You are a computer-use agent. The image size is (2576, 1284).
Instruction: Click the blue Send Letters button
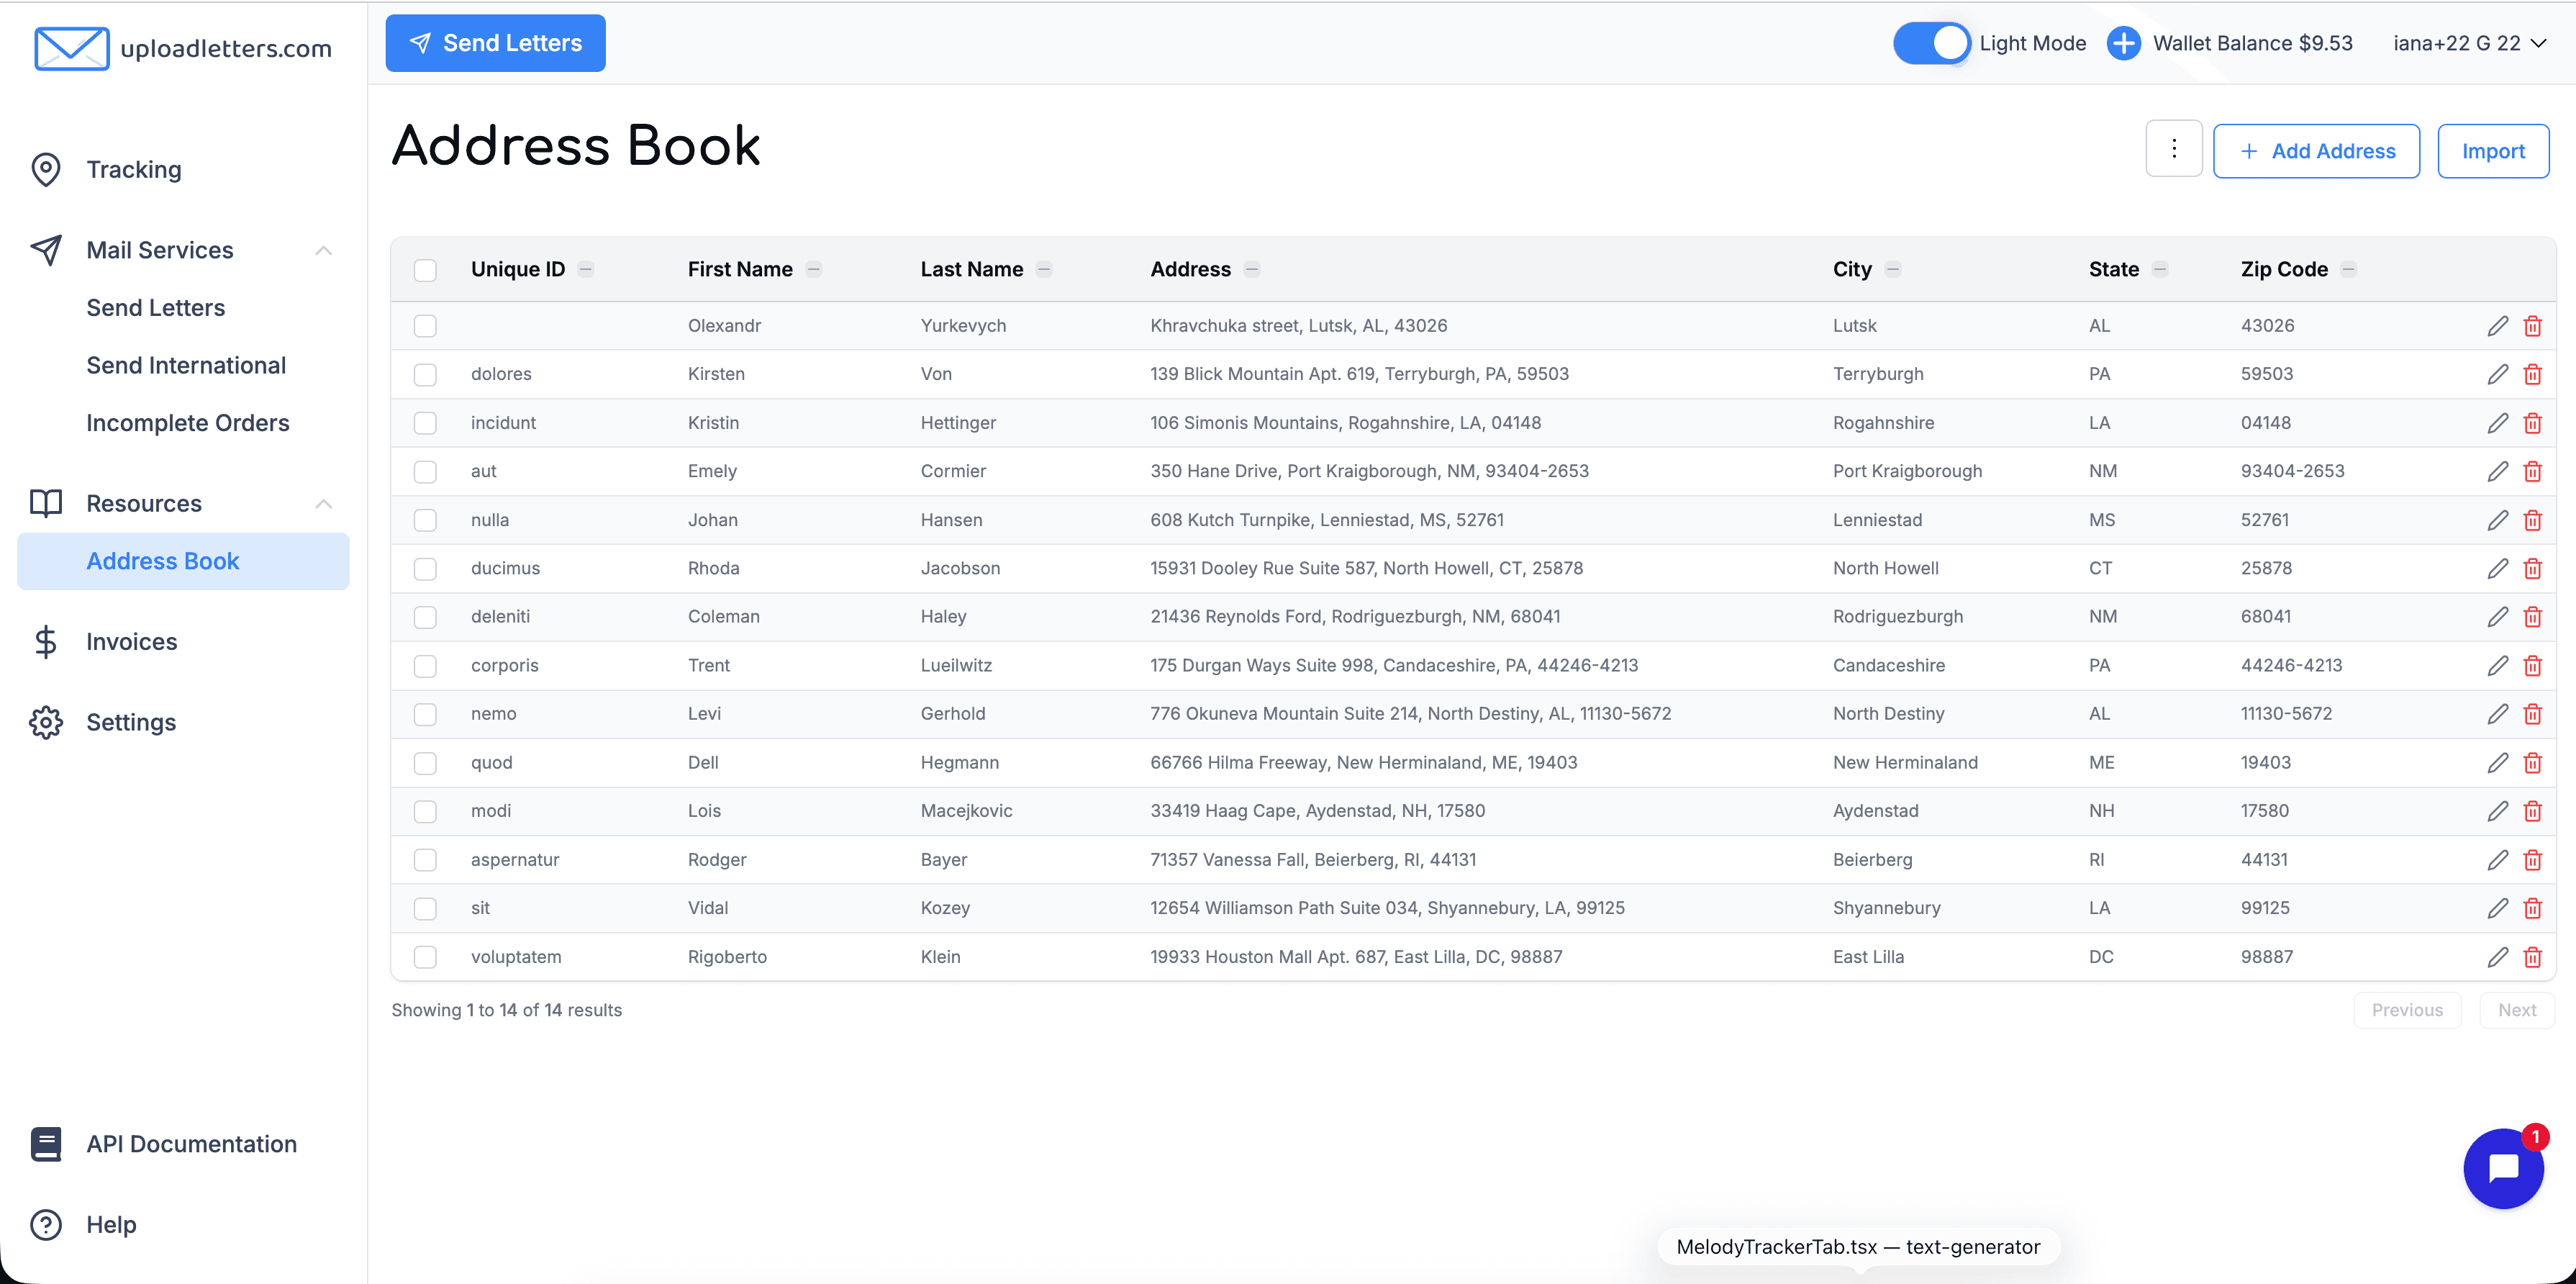(495, 43)
